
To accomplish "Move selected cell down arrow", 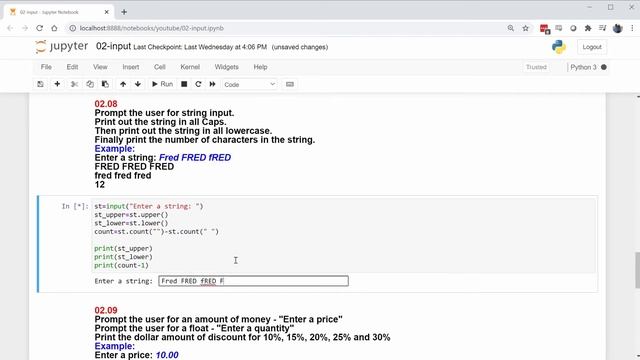I will [x=138, y=84].
